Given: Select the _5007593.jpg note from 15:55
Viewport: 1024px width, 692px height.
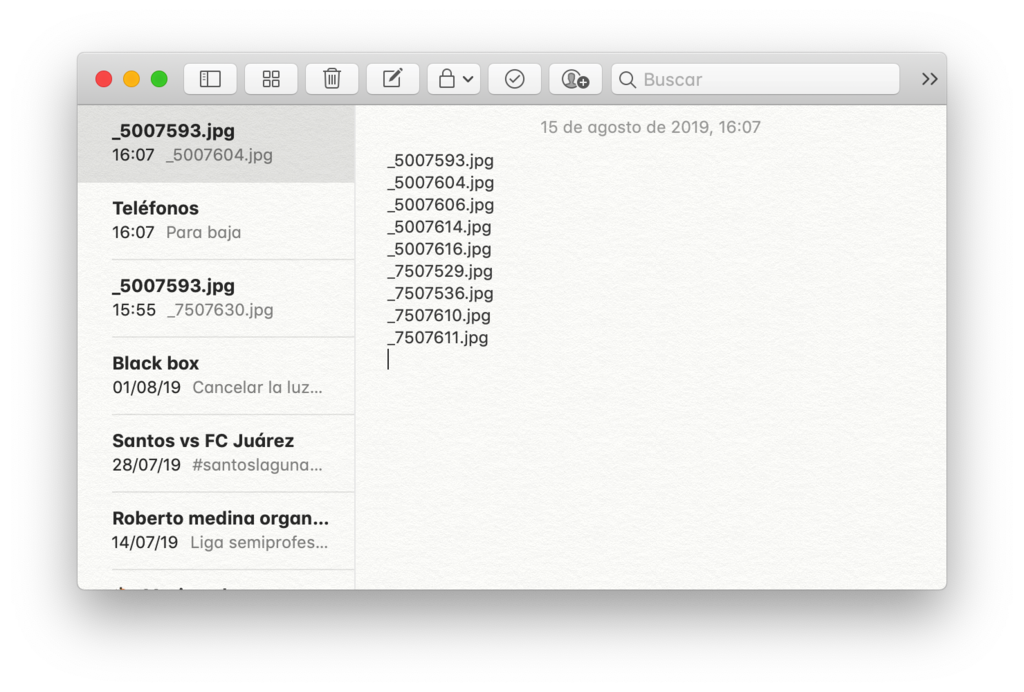Looking at the screenshot, I should tap(216, 298).
